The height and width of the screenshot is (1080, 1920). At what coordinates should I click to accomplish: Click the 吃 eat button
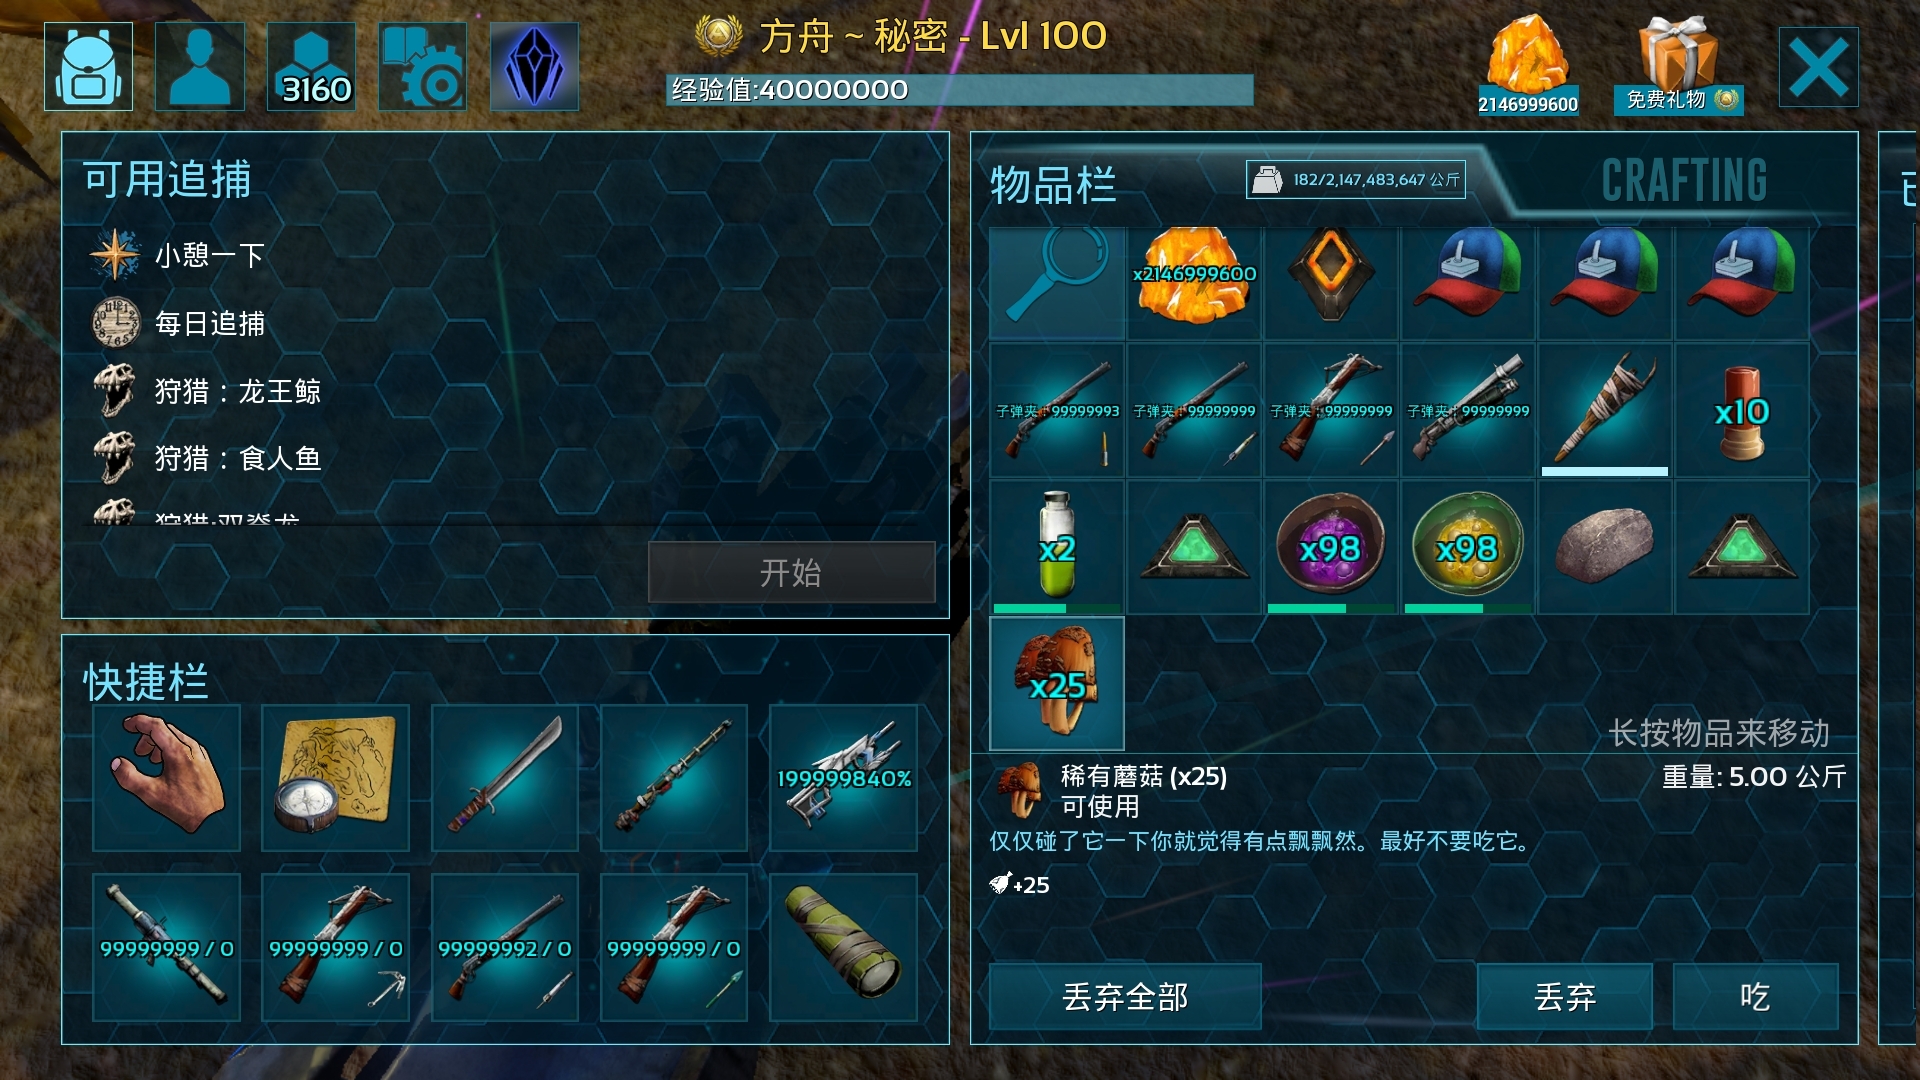point(1755,997)
